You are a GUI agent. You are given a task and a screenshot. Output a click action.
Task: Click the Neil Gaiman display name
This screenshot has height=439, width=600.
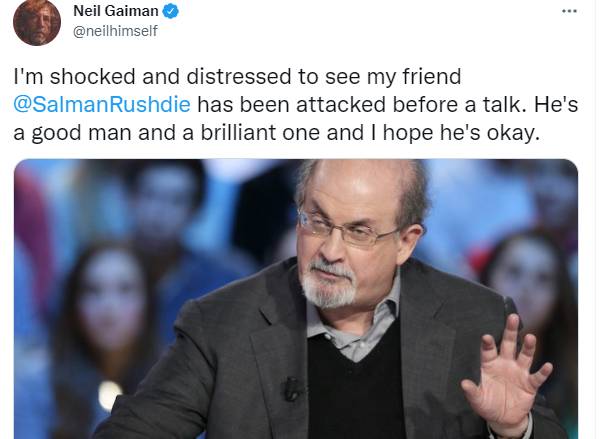tap(116, 11)
